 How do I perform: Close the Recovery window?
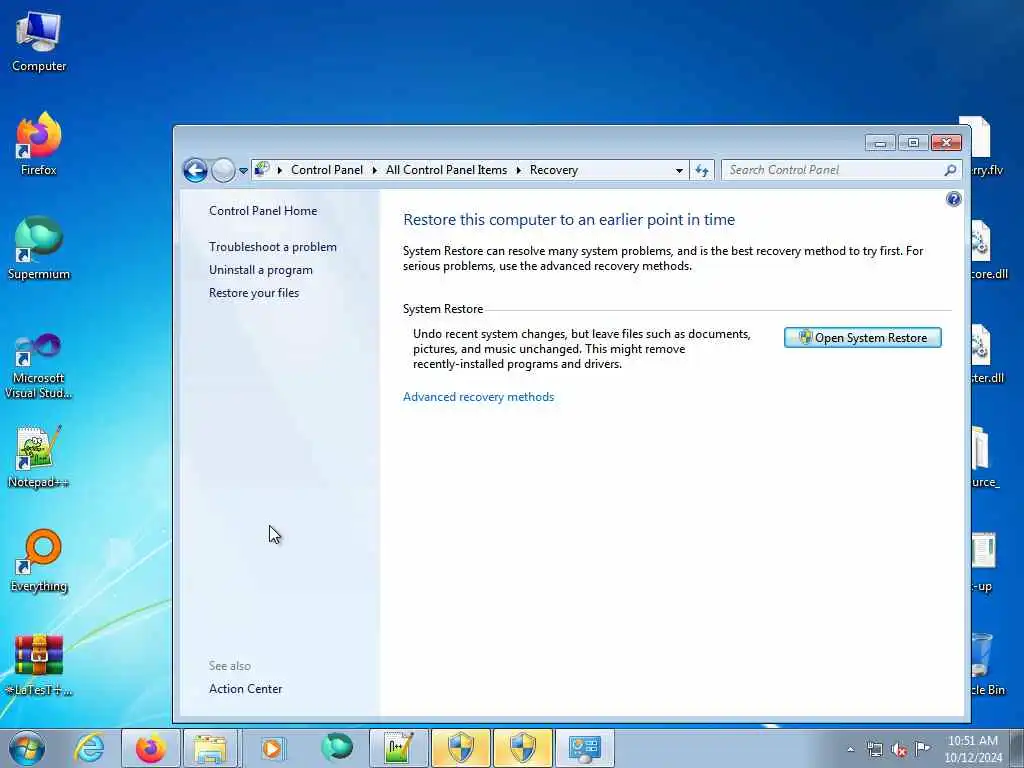pos(946,142)
